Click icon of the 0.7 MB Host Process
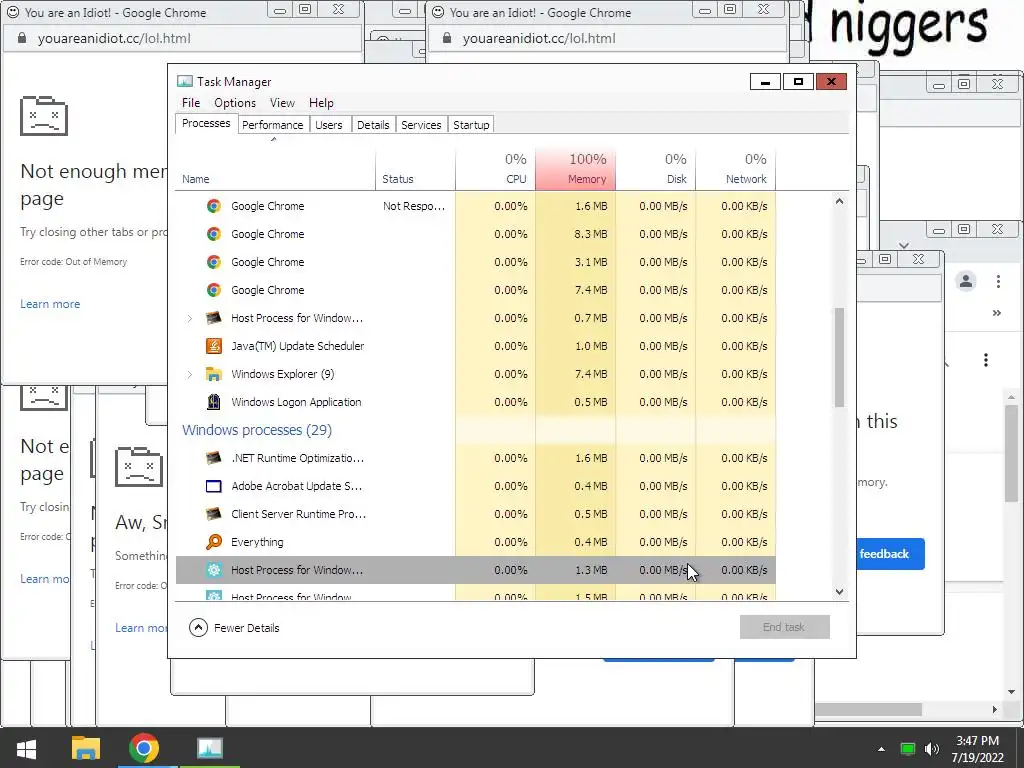This screenshot has height=768, width=1024. [214, 318]
